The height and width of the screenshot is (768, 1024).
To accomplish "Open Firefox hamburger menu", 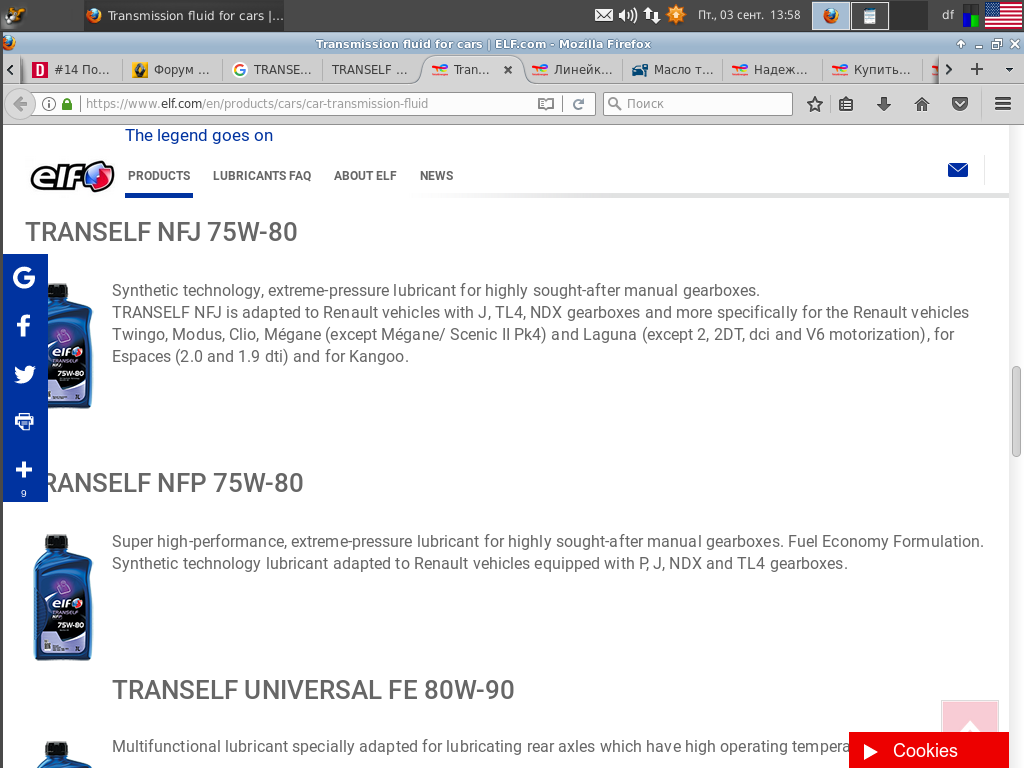I will [x=1003, y=104].
